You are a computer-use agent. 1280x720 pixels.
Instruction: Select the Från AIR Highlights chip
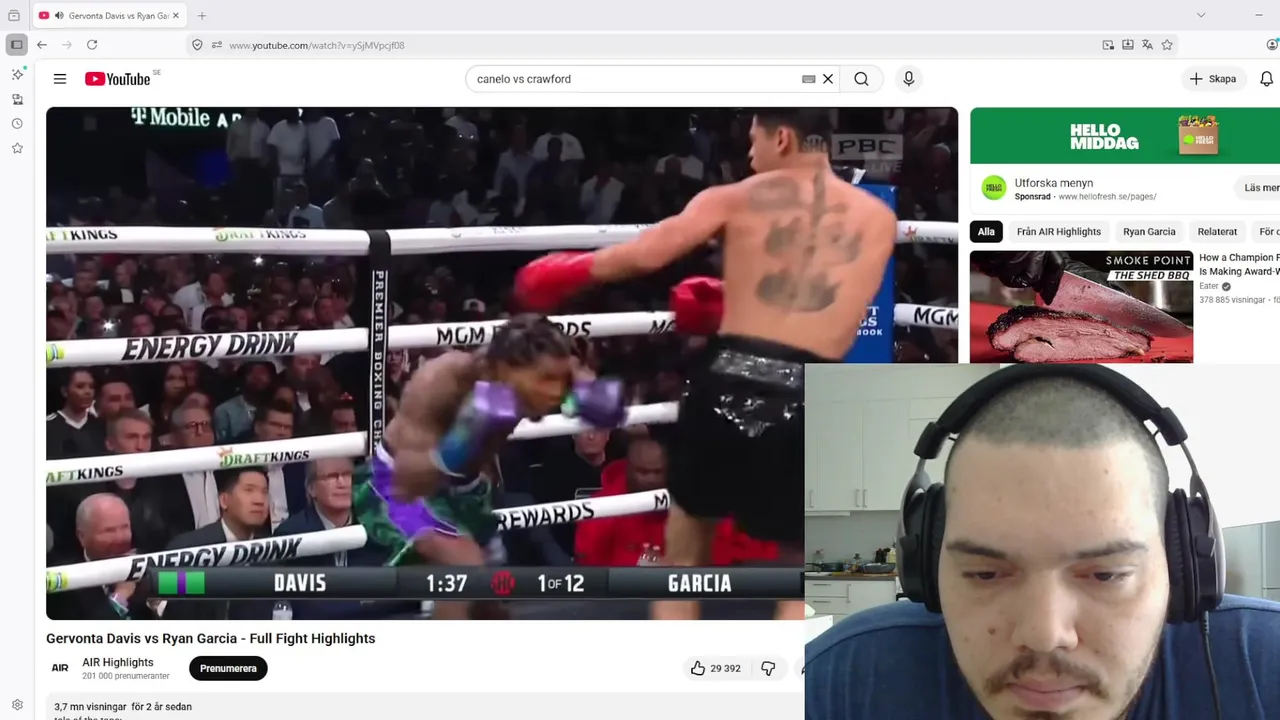[x=1058, y=231]
